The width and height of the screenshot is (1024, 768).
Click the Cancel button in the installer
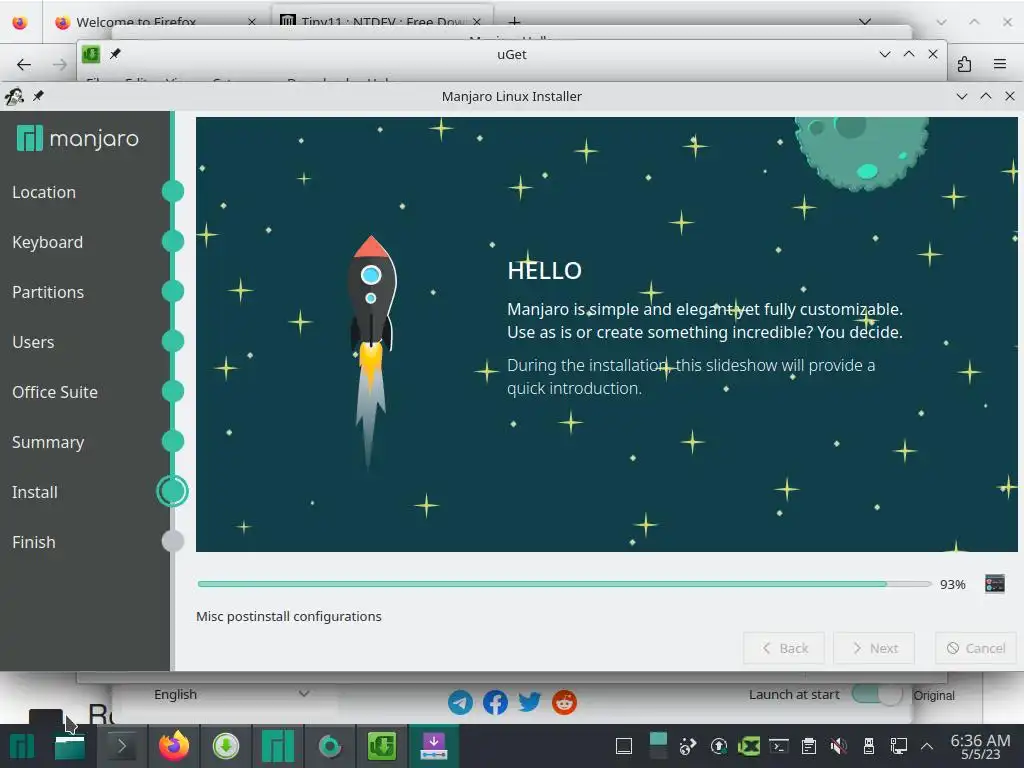tap(976, 648)
